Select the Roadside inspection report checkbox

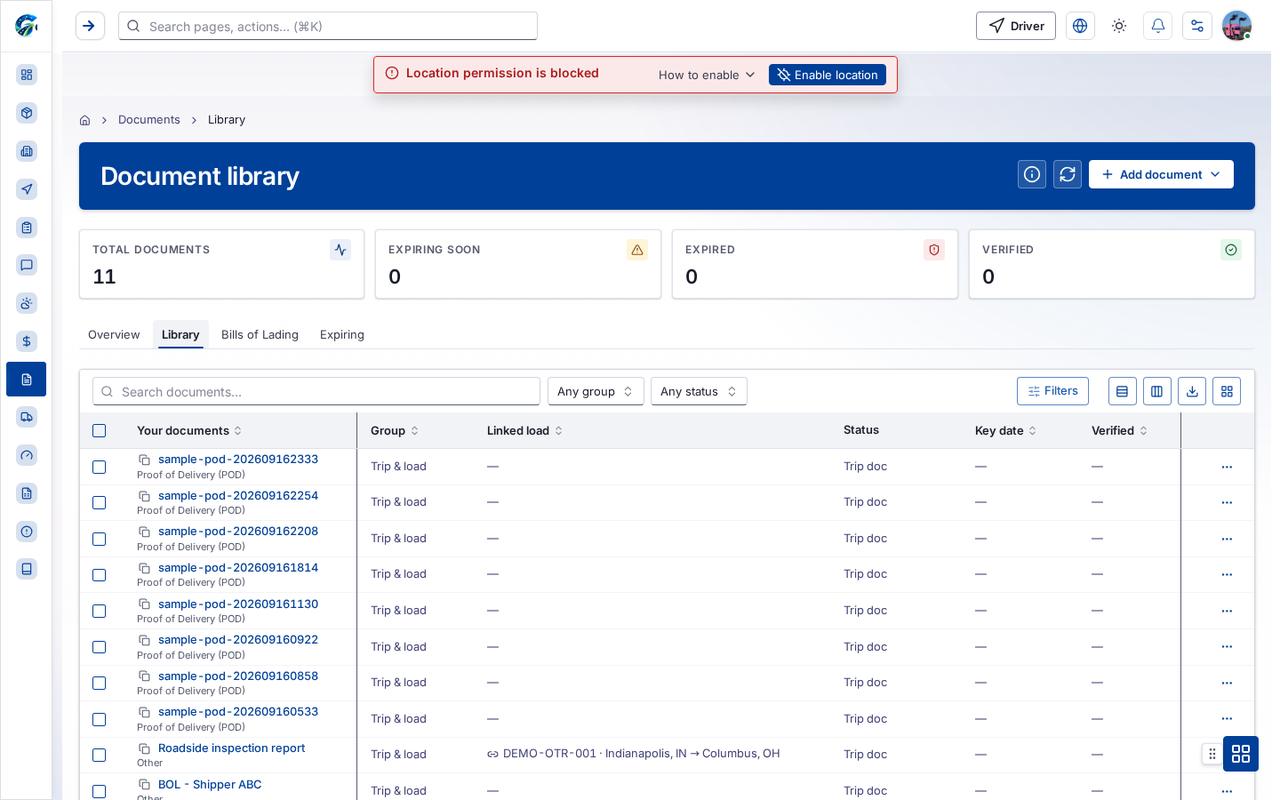99,755
